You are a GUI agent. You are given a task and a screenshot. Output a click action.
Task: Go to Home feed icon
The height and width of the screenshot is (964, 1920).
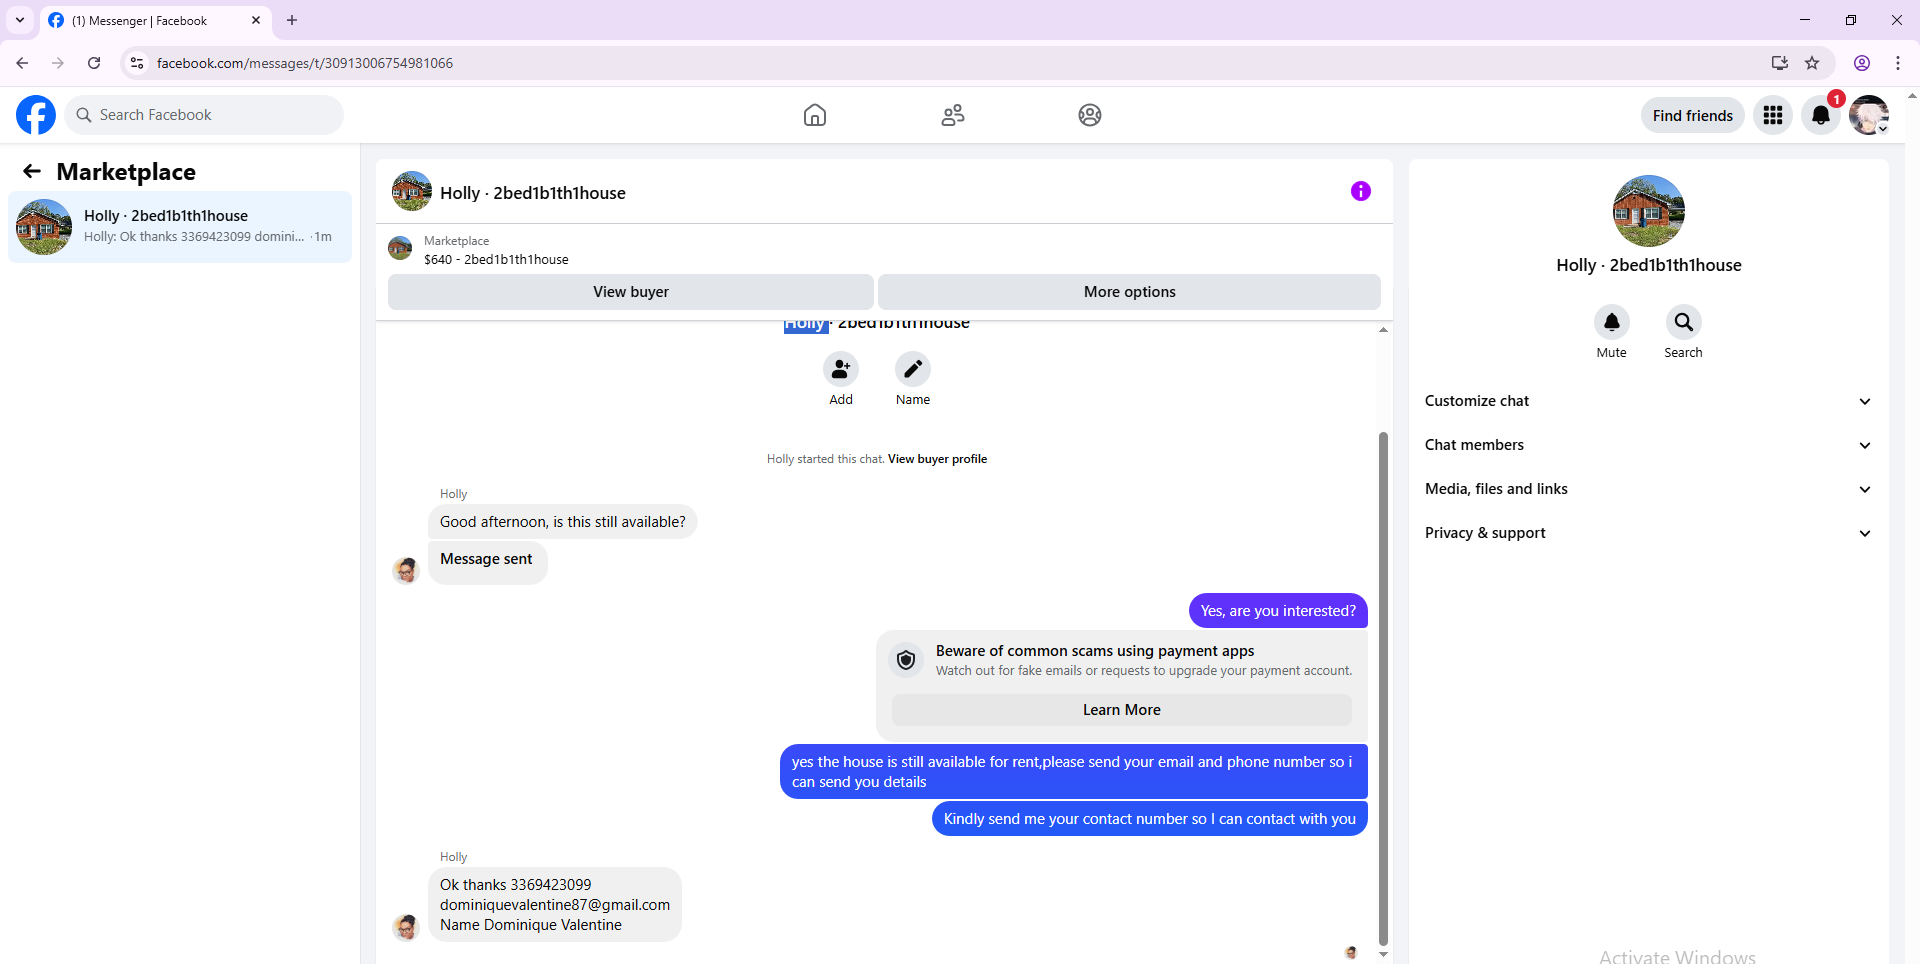[815, 115]
